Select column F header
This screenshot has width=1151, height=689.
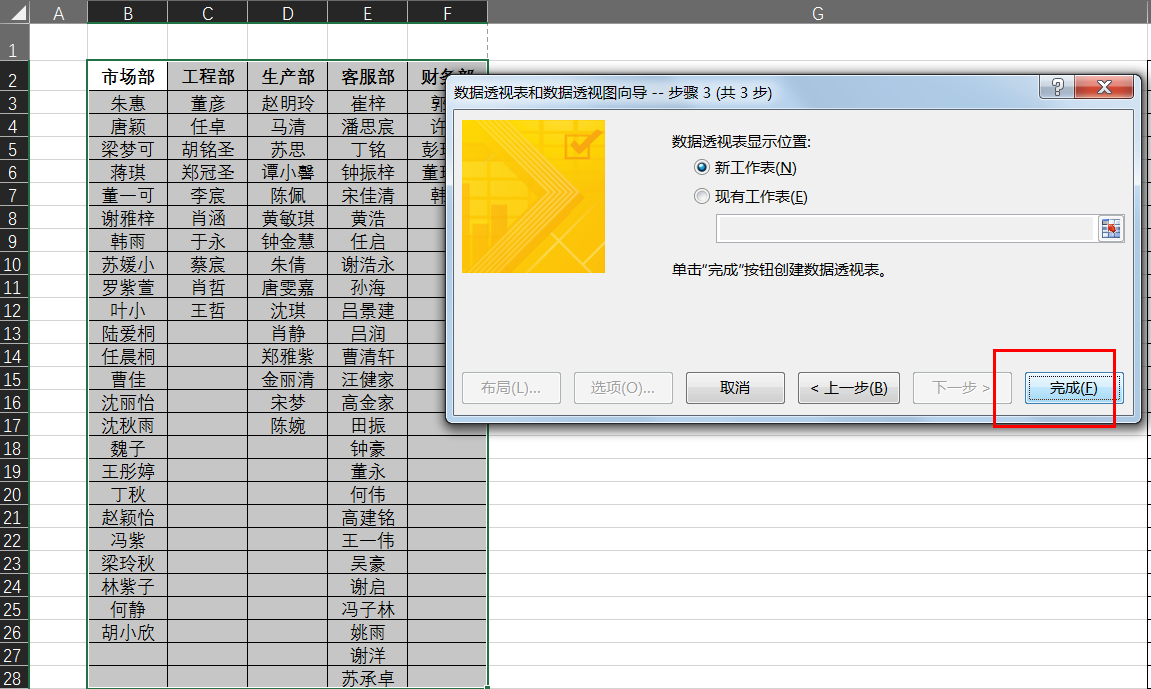(x=447, y=12)
